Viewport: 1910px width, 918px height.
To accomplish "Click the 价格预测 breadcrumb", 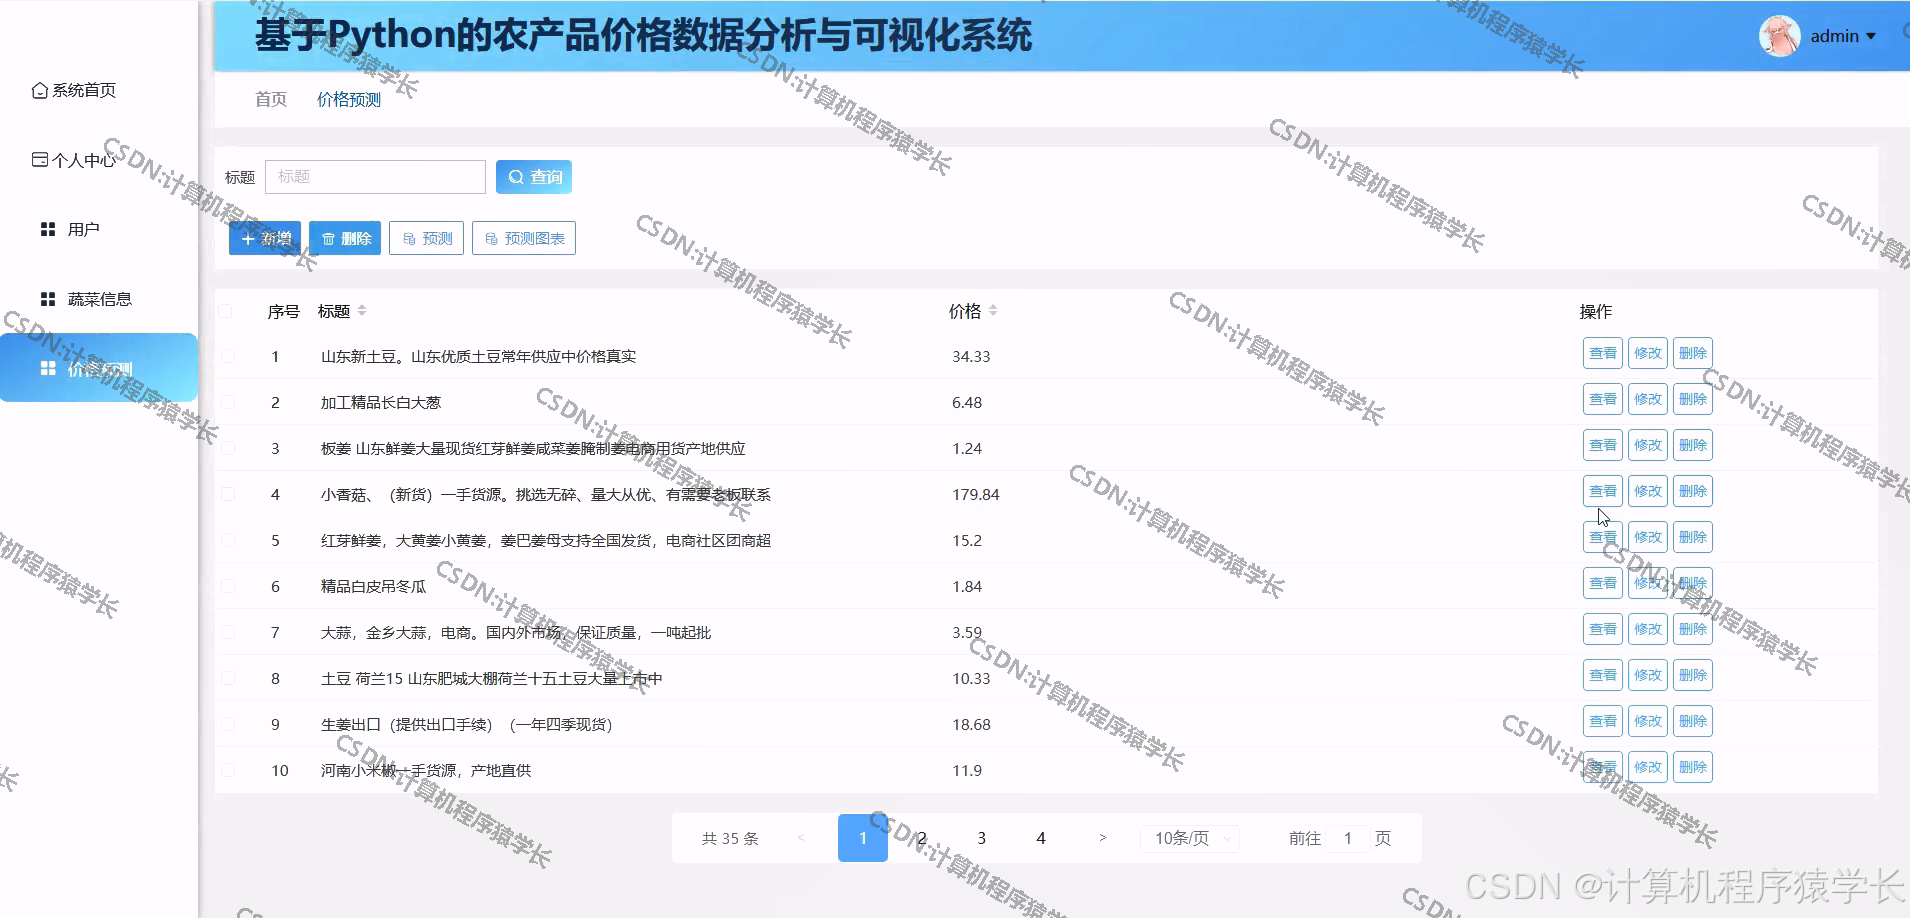I will click(x=349, y=99).
